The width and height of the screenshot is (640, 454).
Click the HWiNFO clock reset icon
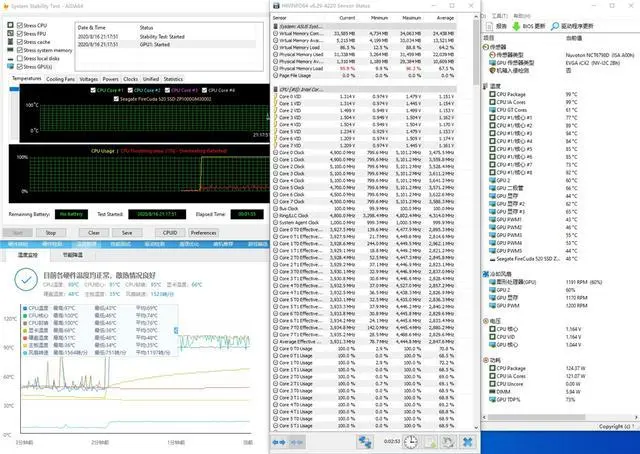click(x=411, y=442)
